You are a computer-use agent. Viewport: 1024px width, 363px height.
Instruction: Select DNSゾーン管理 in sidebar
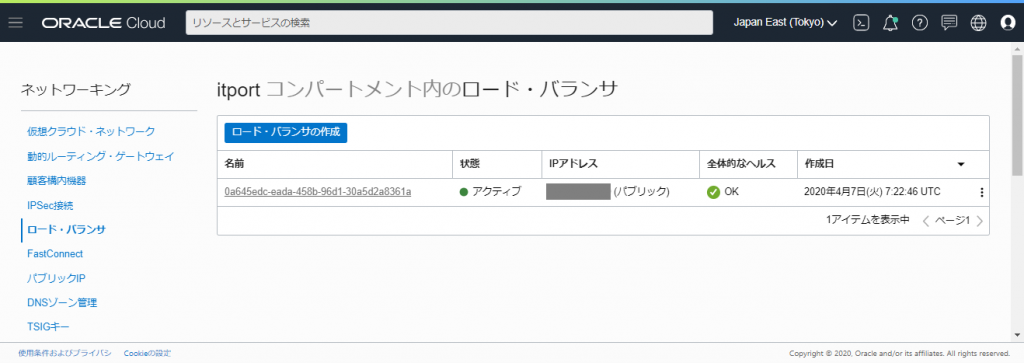62,302
